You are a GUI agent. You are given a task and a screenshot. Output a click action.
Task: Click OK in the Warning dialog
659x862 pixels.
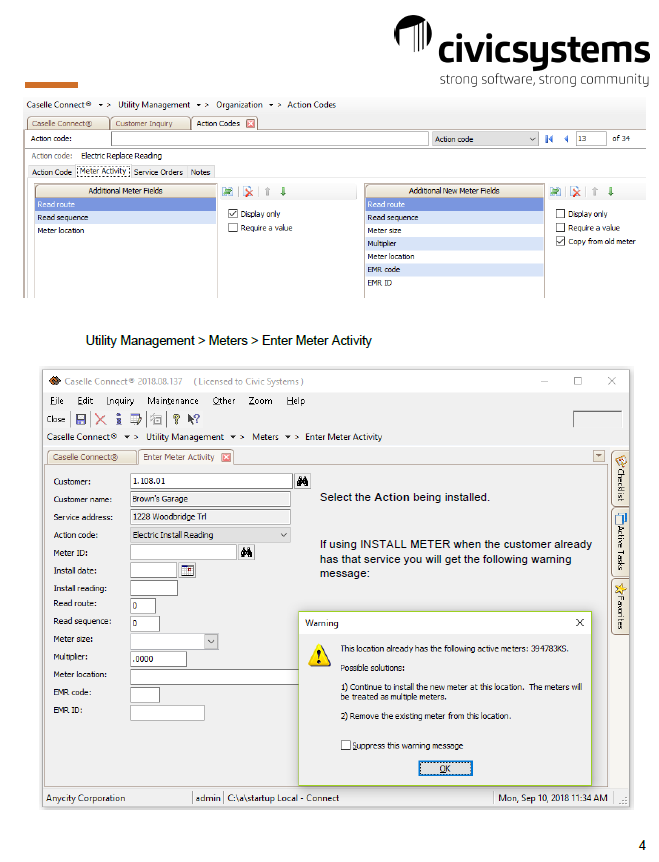(x=445, y=769)
